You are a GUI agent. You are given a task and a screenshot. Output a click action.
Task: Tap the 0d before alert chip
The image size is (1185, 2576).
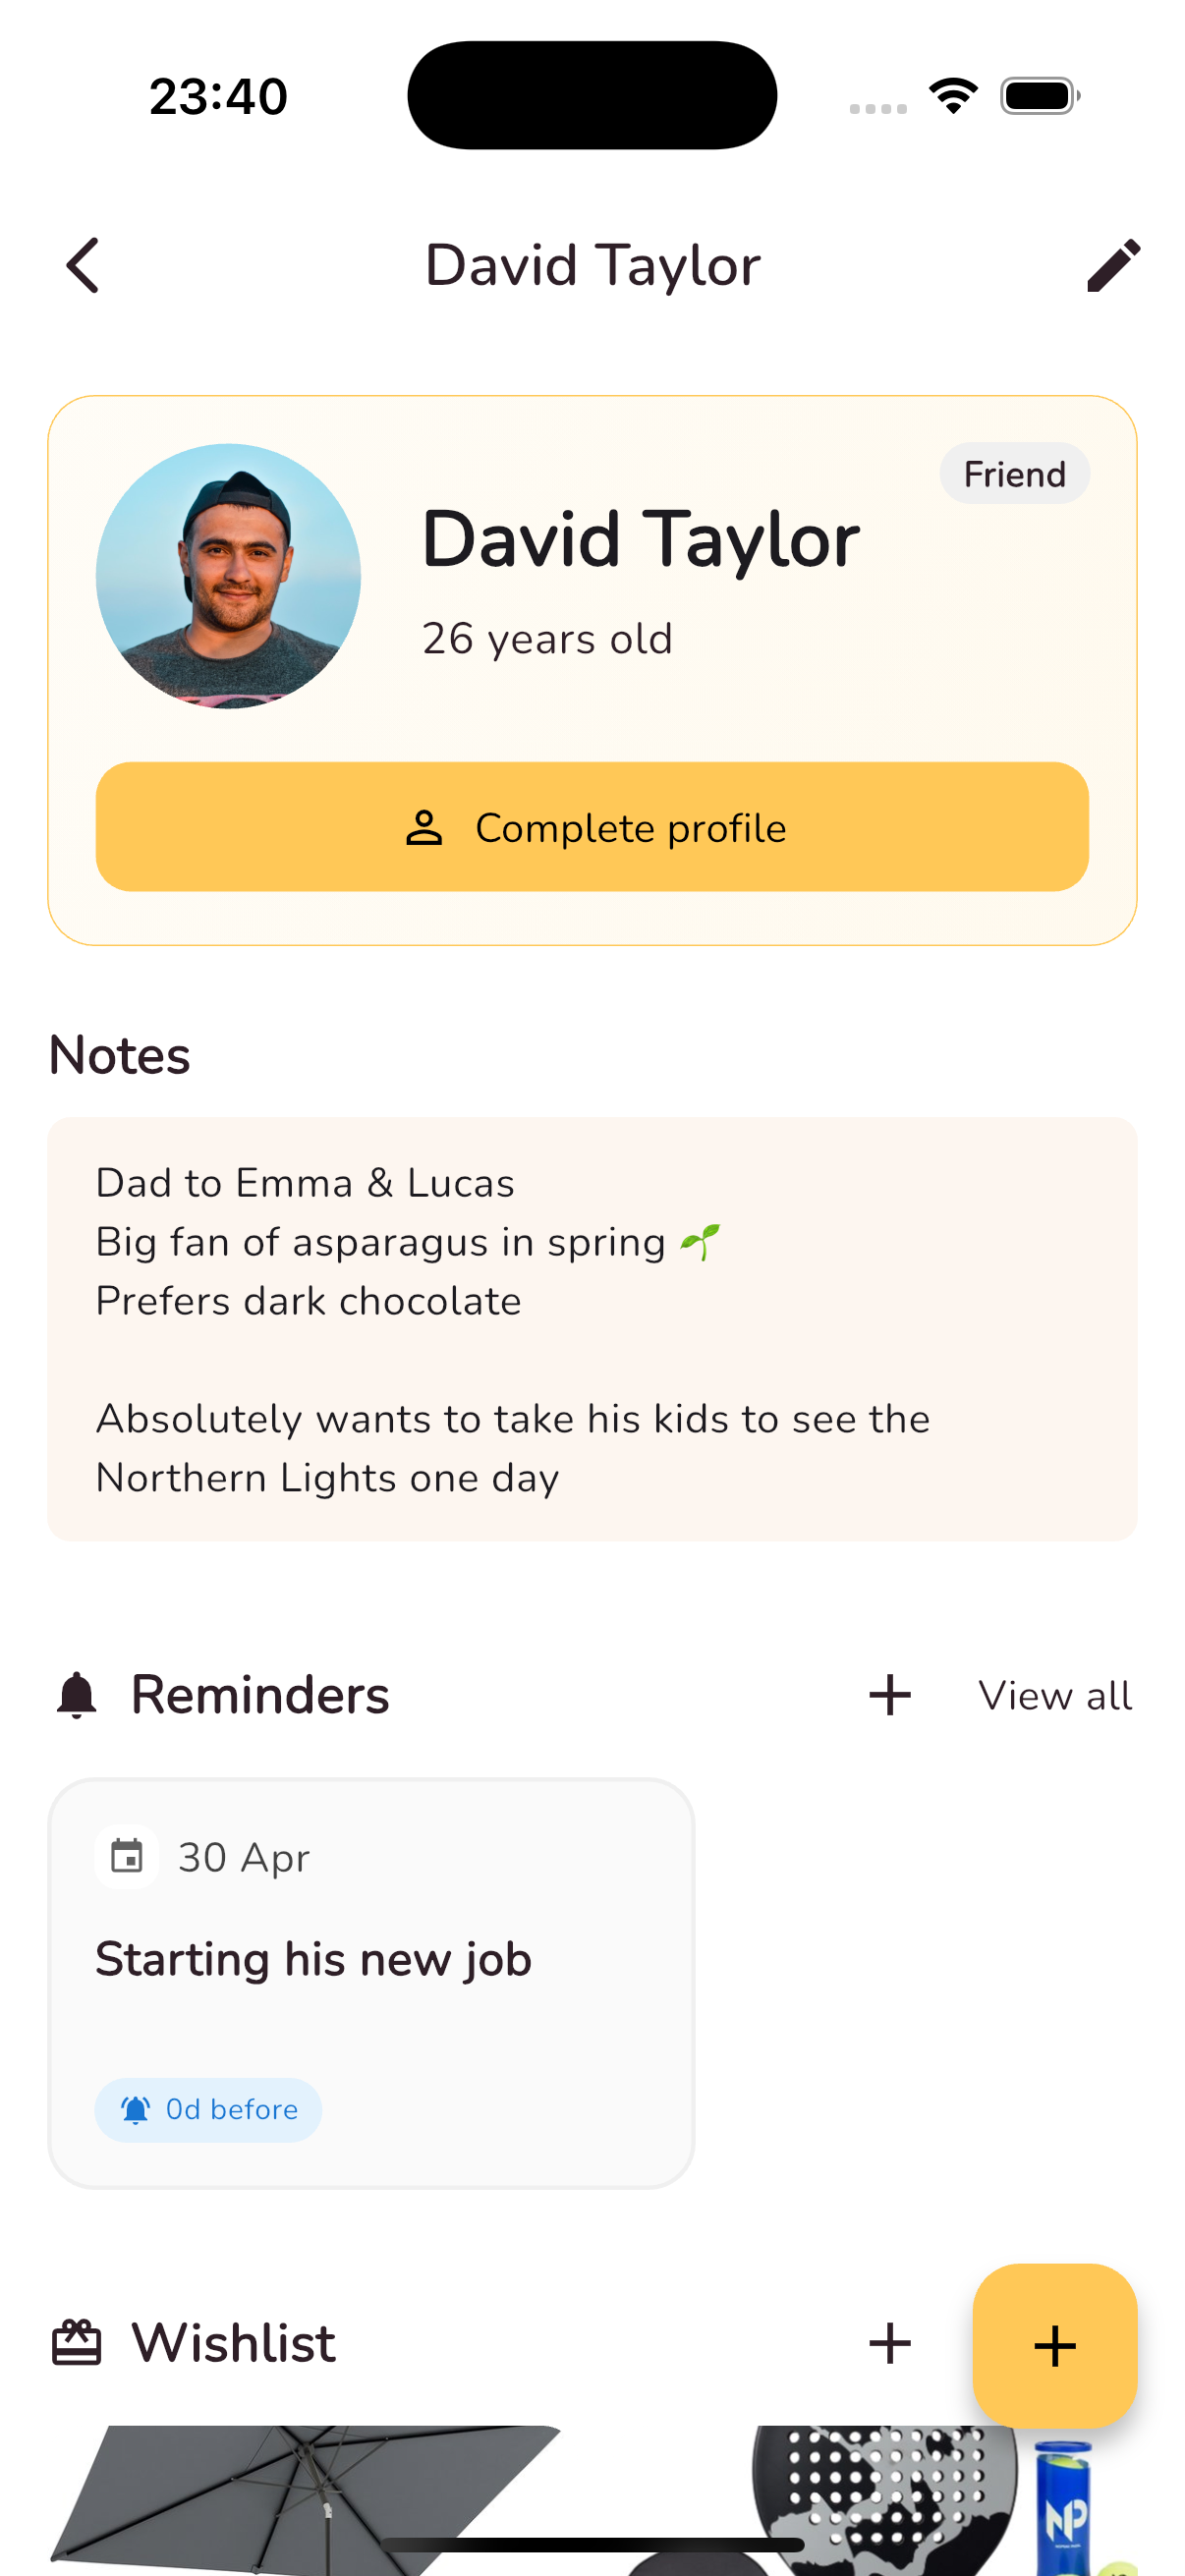(208, 2110)
